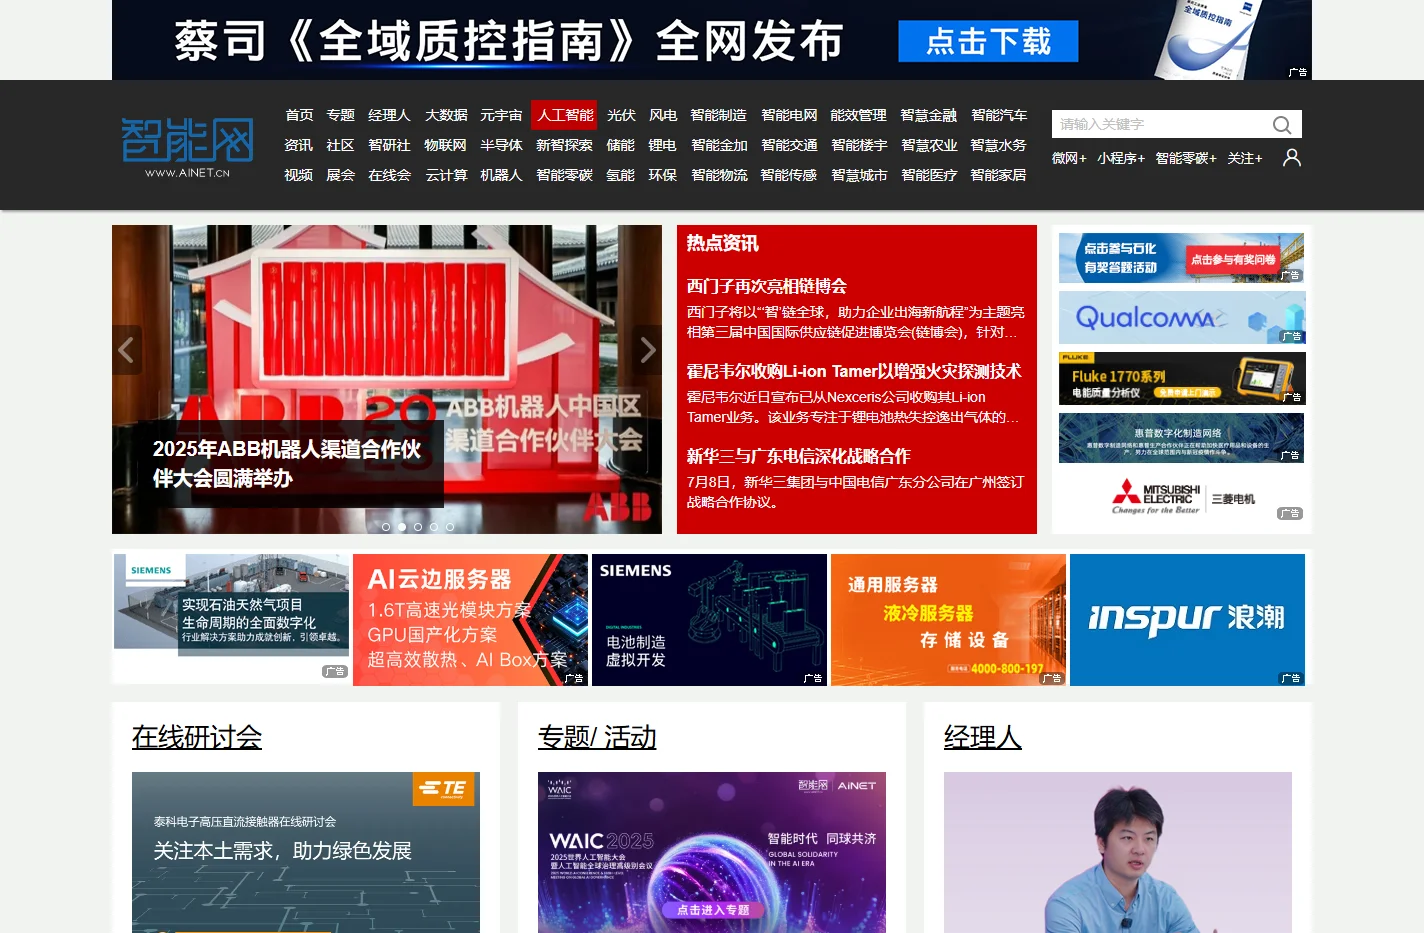This screenshot has height=933, width=1424.
Task: Click the search magnifier icon
Action: (1281, 125)
